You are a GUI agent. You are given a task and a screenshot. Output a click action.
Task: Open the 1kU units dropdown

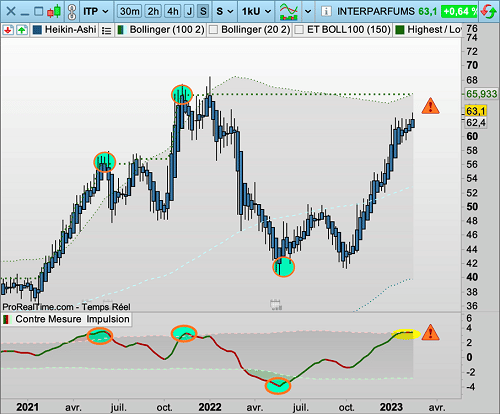click(x=256, y=12)
